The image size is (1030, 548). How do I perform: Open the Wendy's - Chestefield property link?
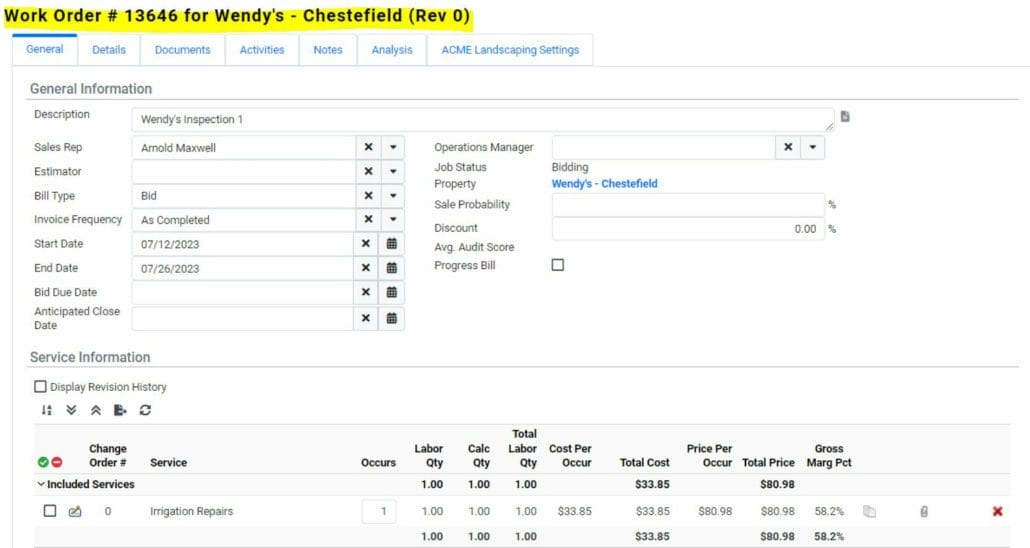(604, 184)
